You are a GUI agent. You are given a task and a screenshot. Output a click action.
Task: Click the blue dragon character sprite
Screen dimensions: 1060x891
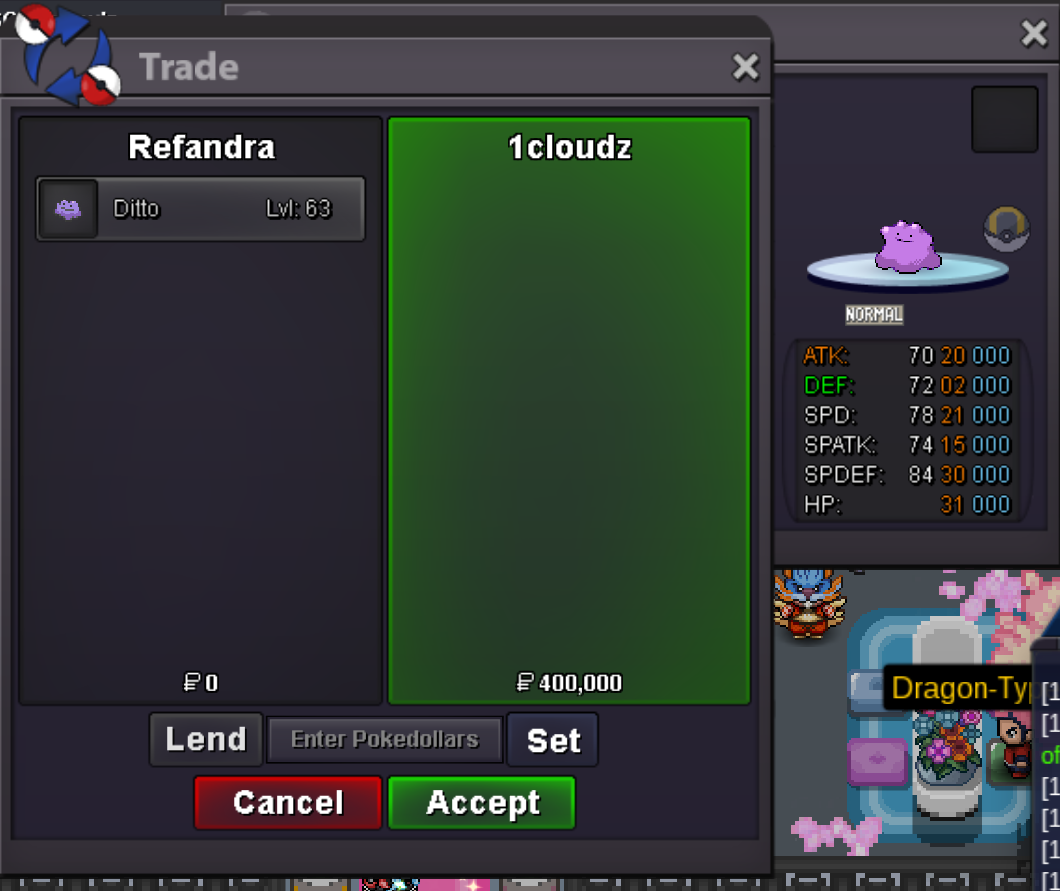pos(809,604)
